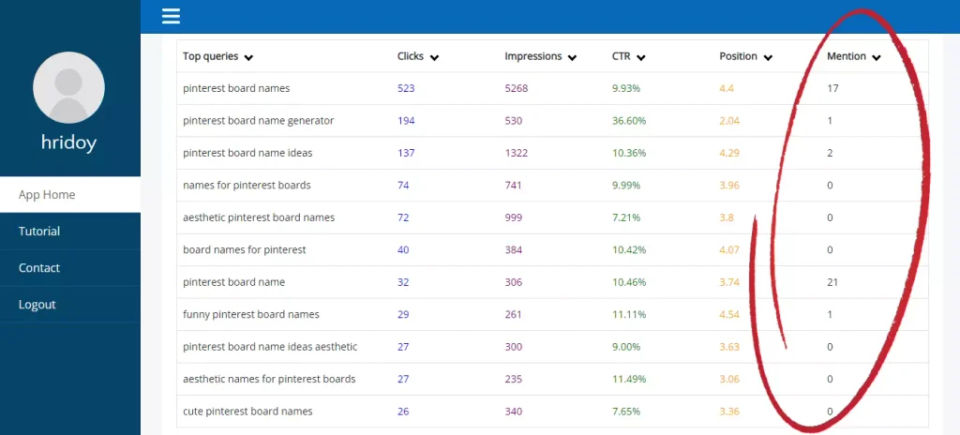Sort by Mention column arrow
The height and width of the screenshot is (435, 960).
[876, 58]
